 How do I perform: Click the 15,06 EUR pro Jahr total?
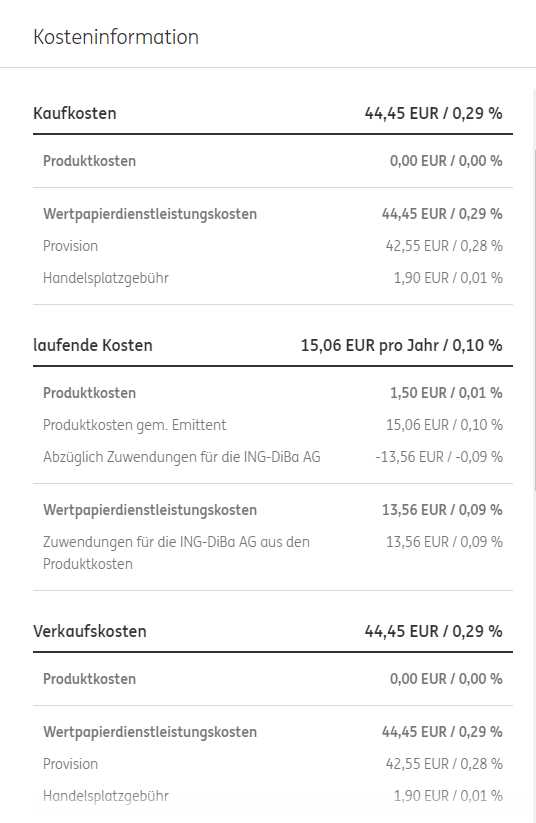click(x=401, y=345)
